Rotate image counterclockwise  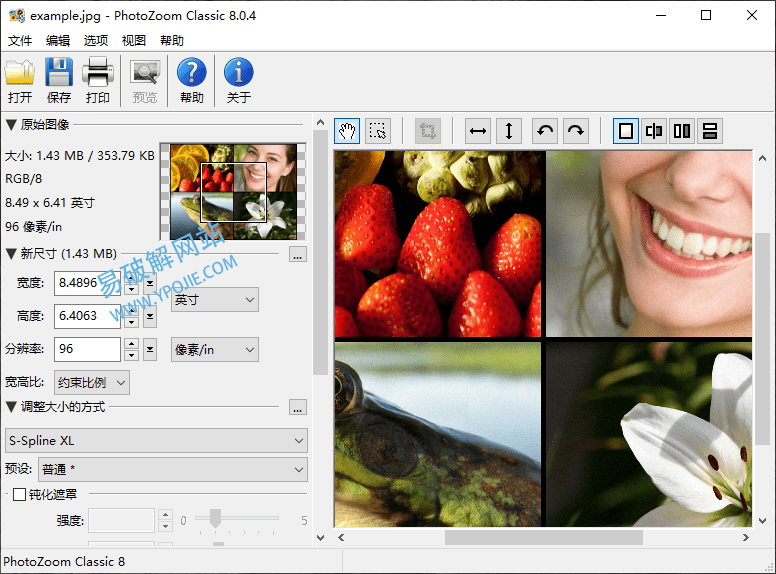545,131
